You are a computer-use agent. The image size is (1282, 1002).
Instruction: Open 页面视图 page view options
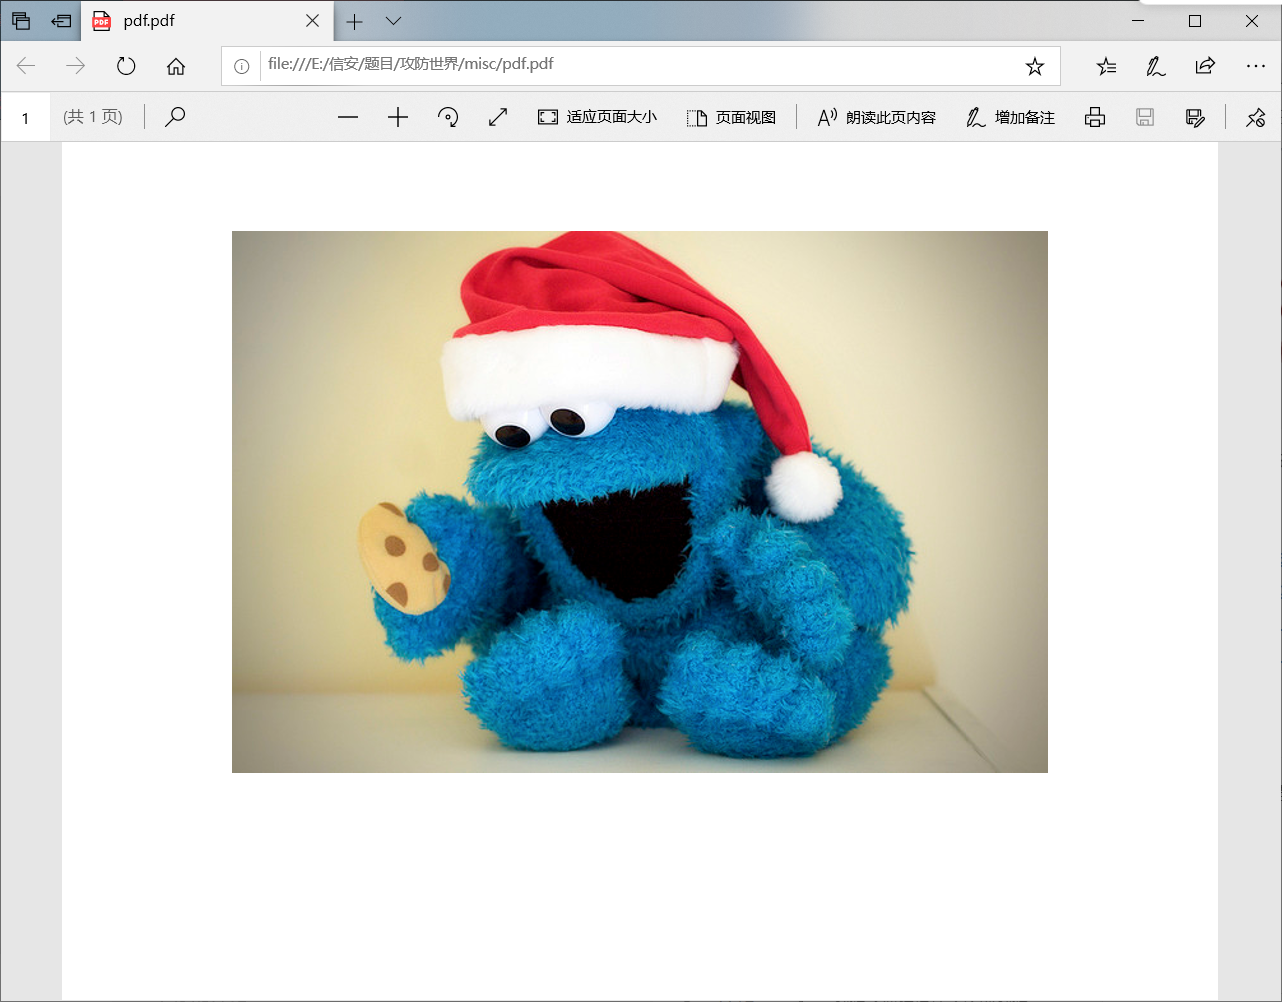(731, 117)
